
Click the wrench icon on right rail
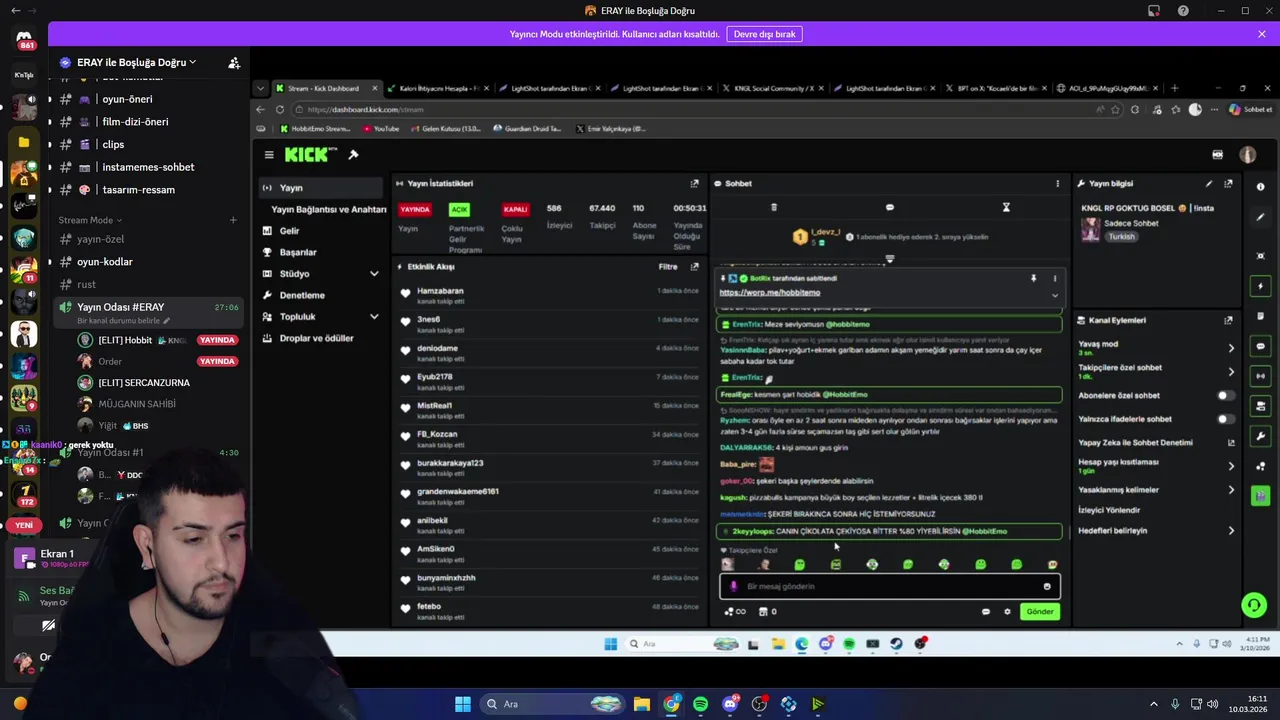(x=1260, y=436)
